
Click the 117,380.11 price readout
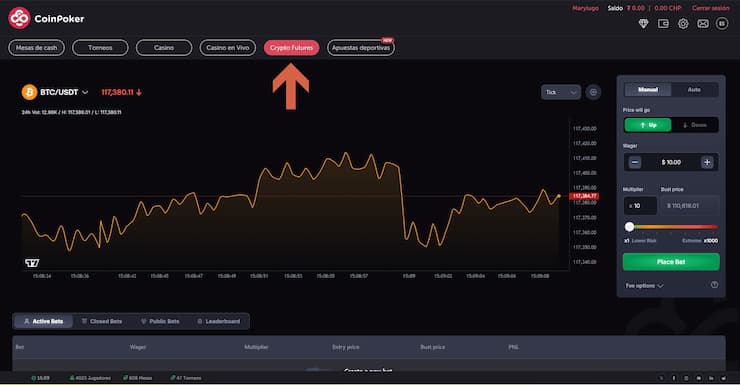tap(121, 92)
